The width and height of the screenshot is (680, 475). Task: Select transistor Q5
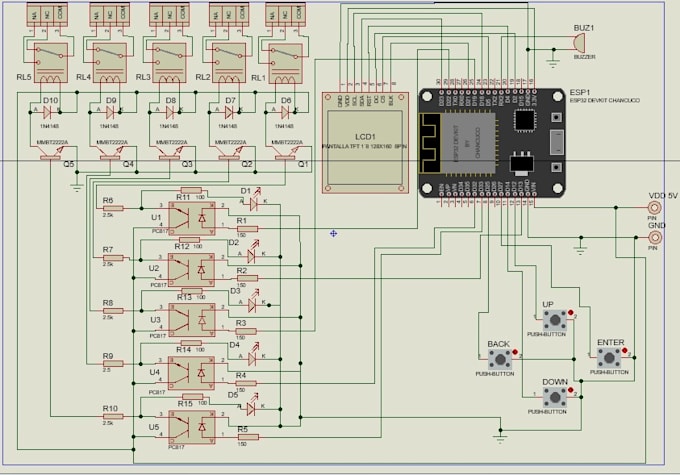tap(50, 153)
